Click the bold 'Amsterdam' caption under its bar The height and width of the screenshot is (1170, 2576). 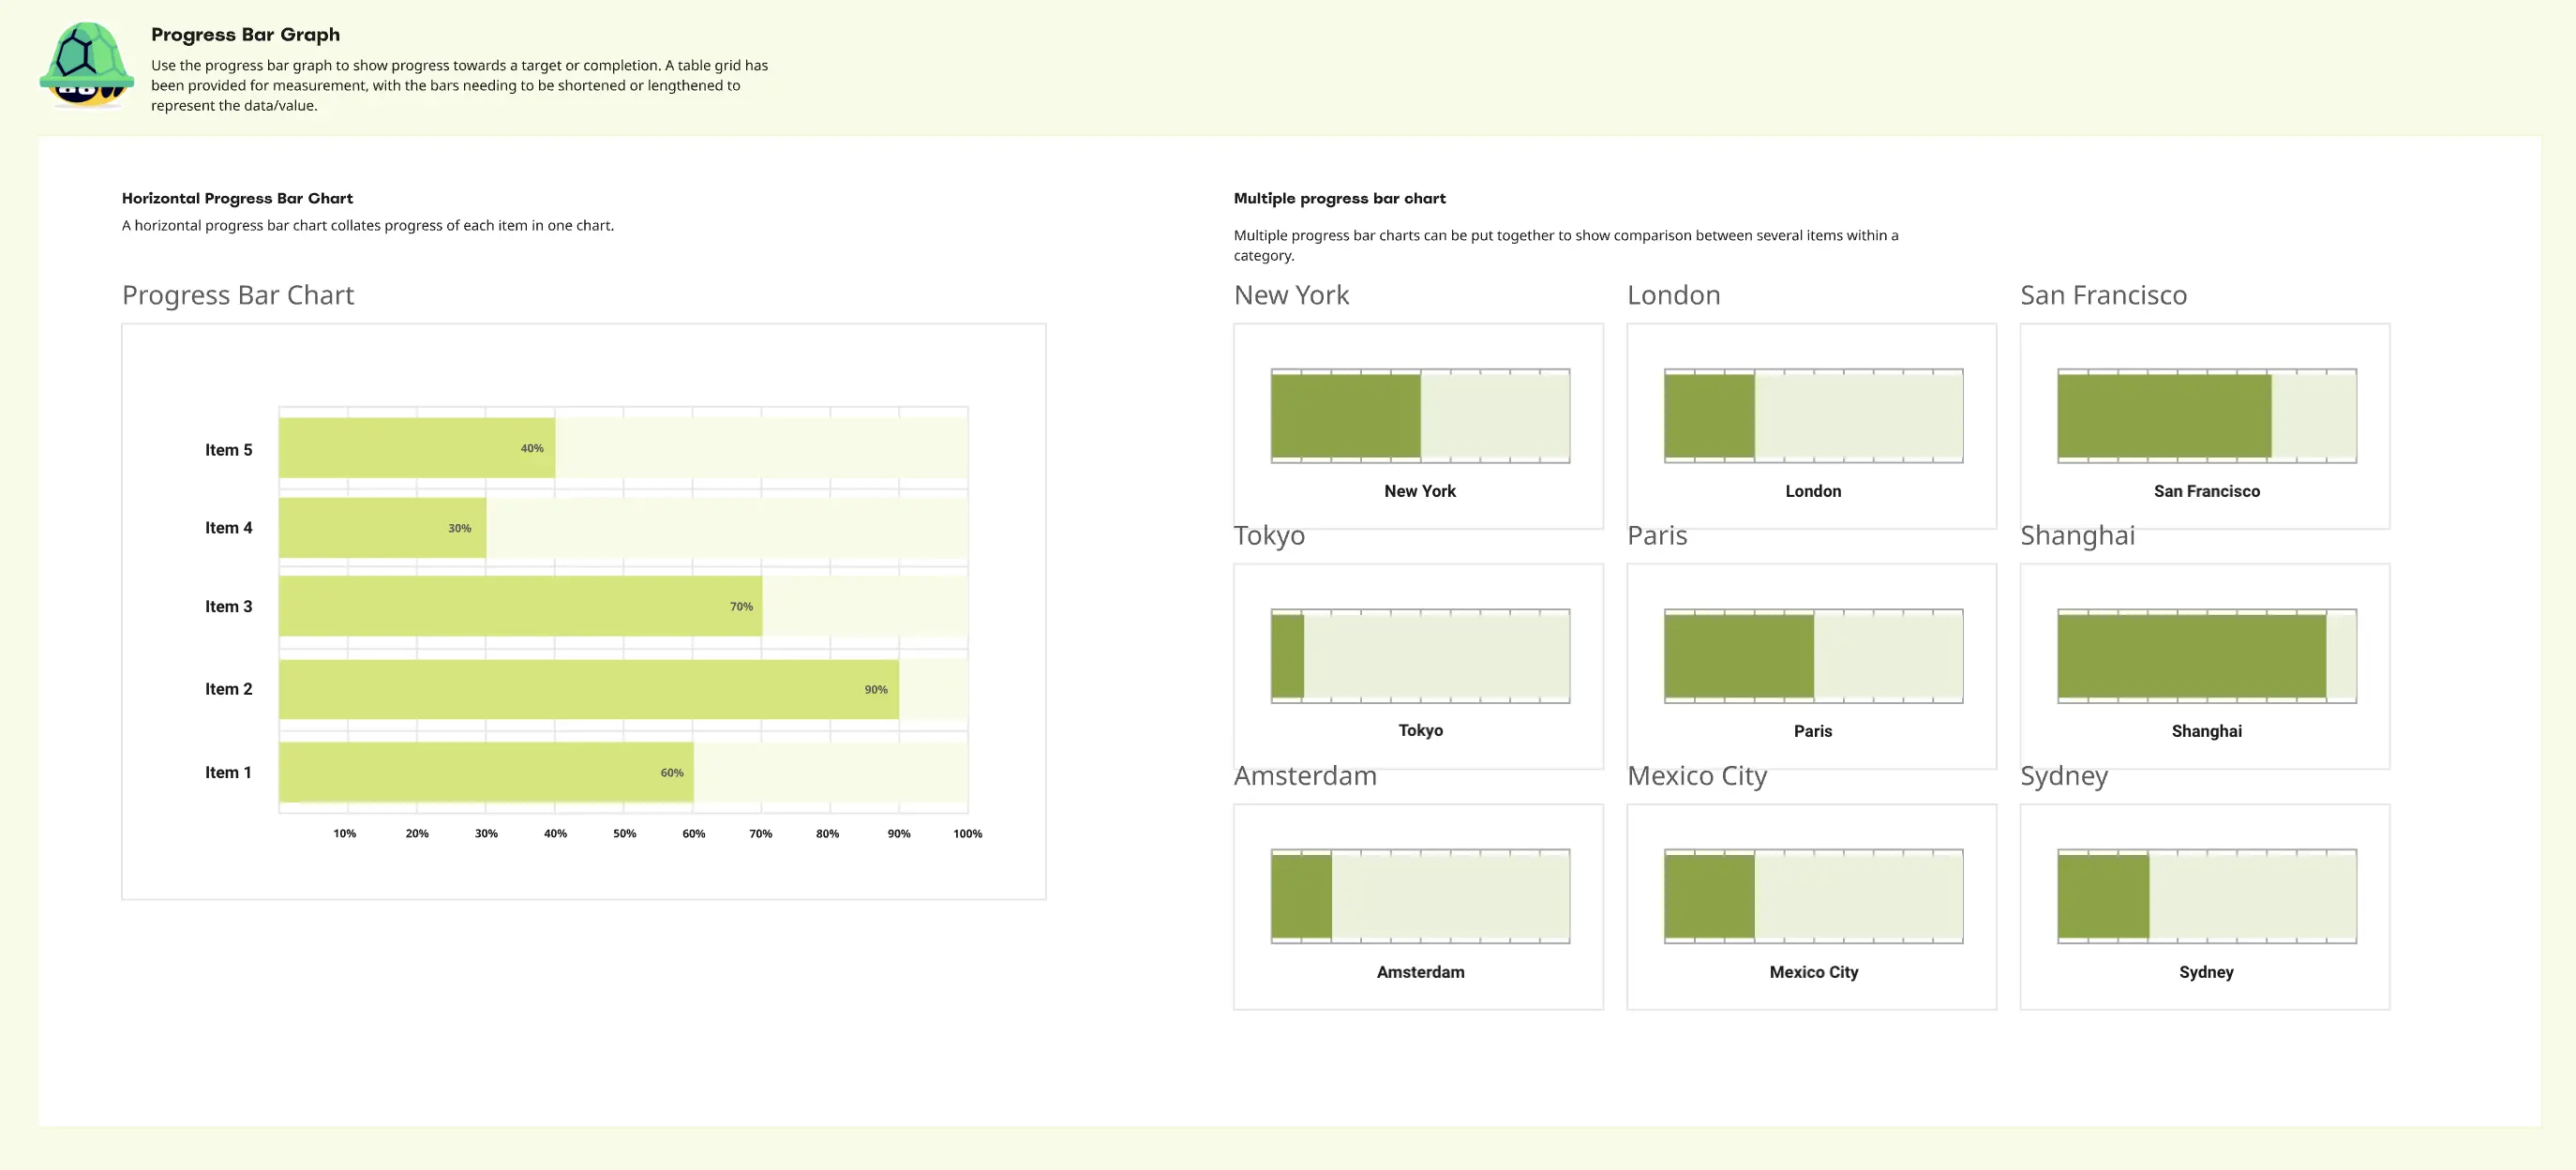1420,972
